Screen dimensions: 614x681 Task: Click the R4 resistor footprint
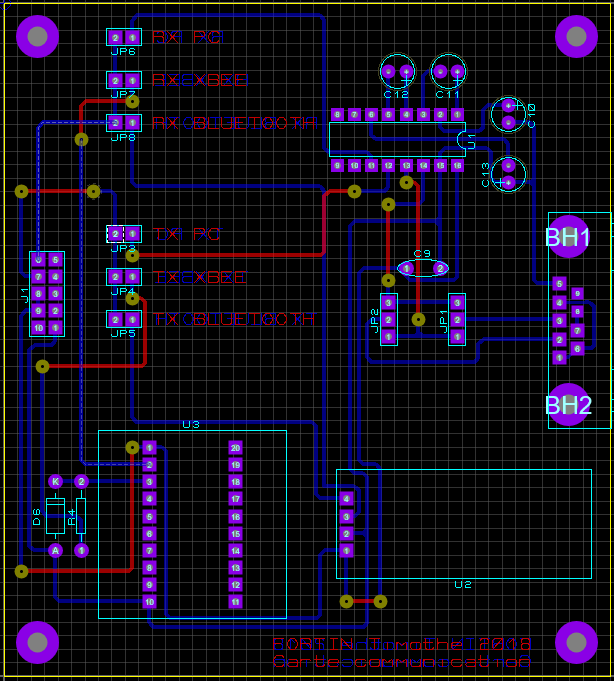point(81,516)
